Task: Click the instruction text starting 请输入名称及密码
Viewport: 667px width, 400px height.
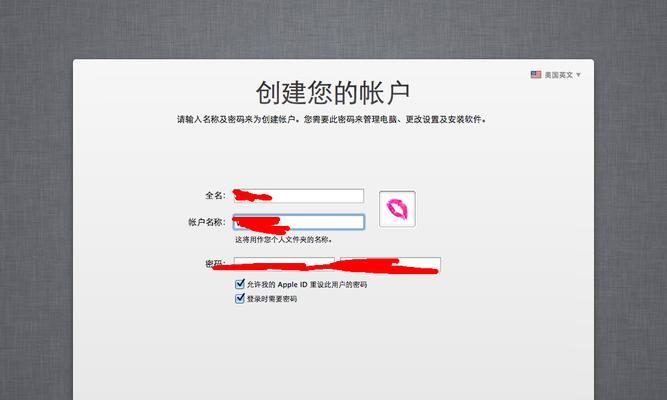Action: [x=331, y=120]
